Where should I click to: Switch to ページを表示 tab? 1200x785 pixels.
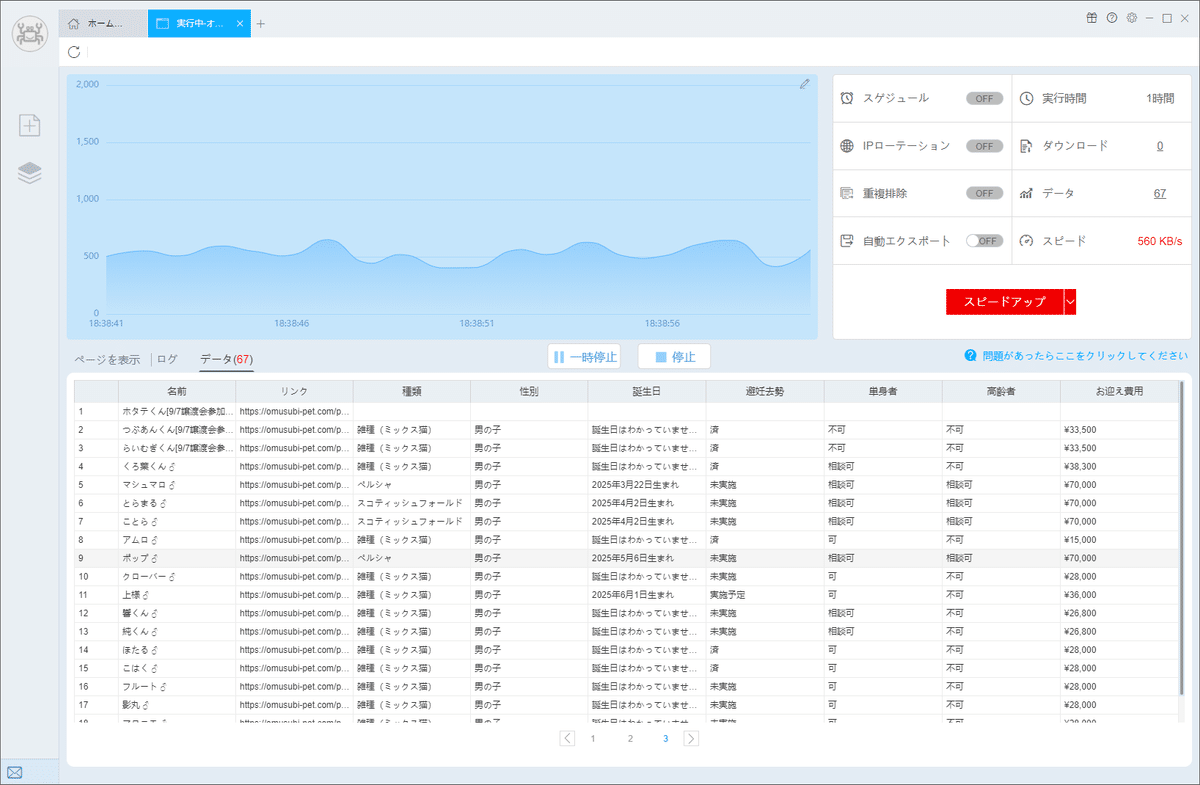[x=107, y=359]
